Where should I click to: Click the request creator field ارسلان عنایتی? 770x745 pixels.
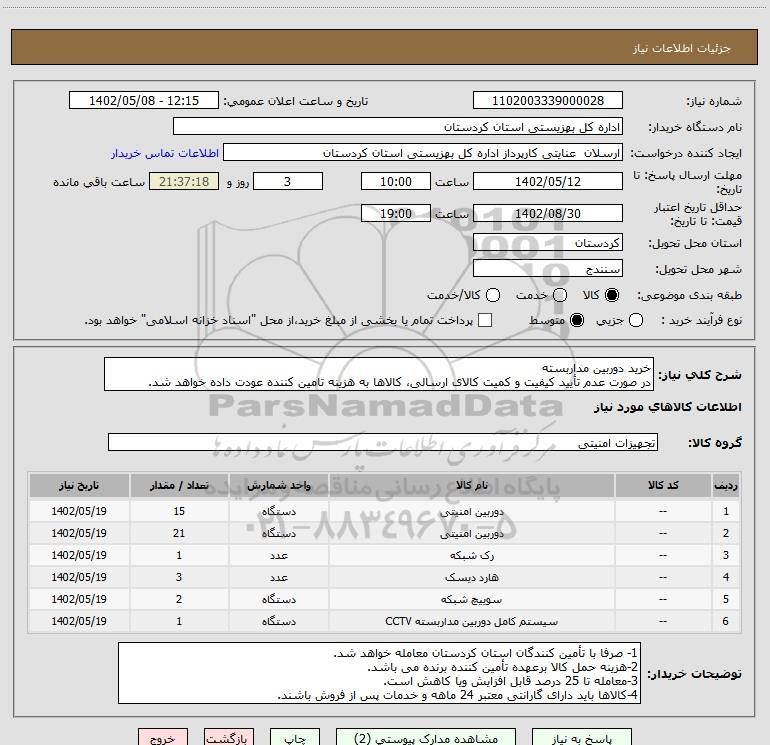tap(423, 152)
